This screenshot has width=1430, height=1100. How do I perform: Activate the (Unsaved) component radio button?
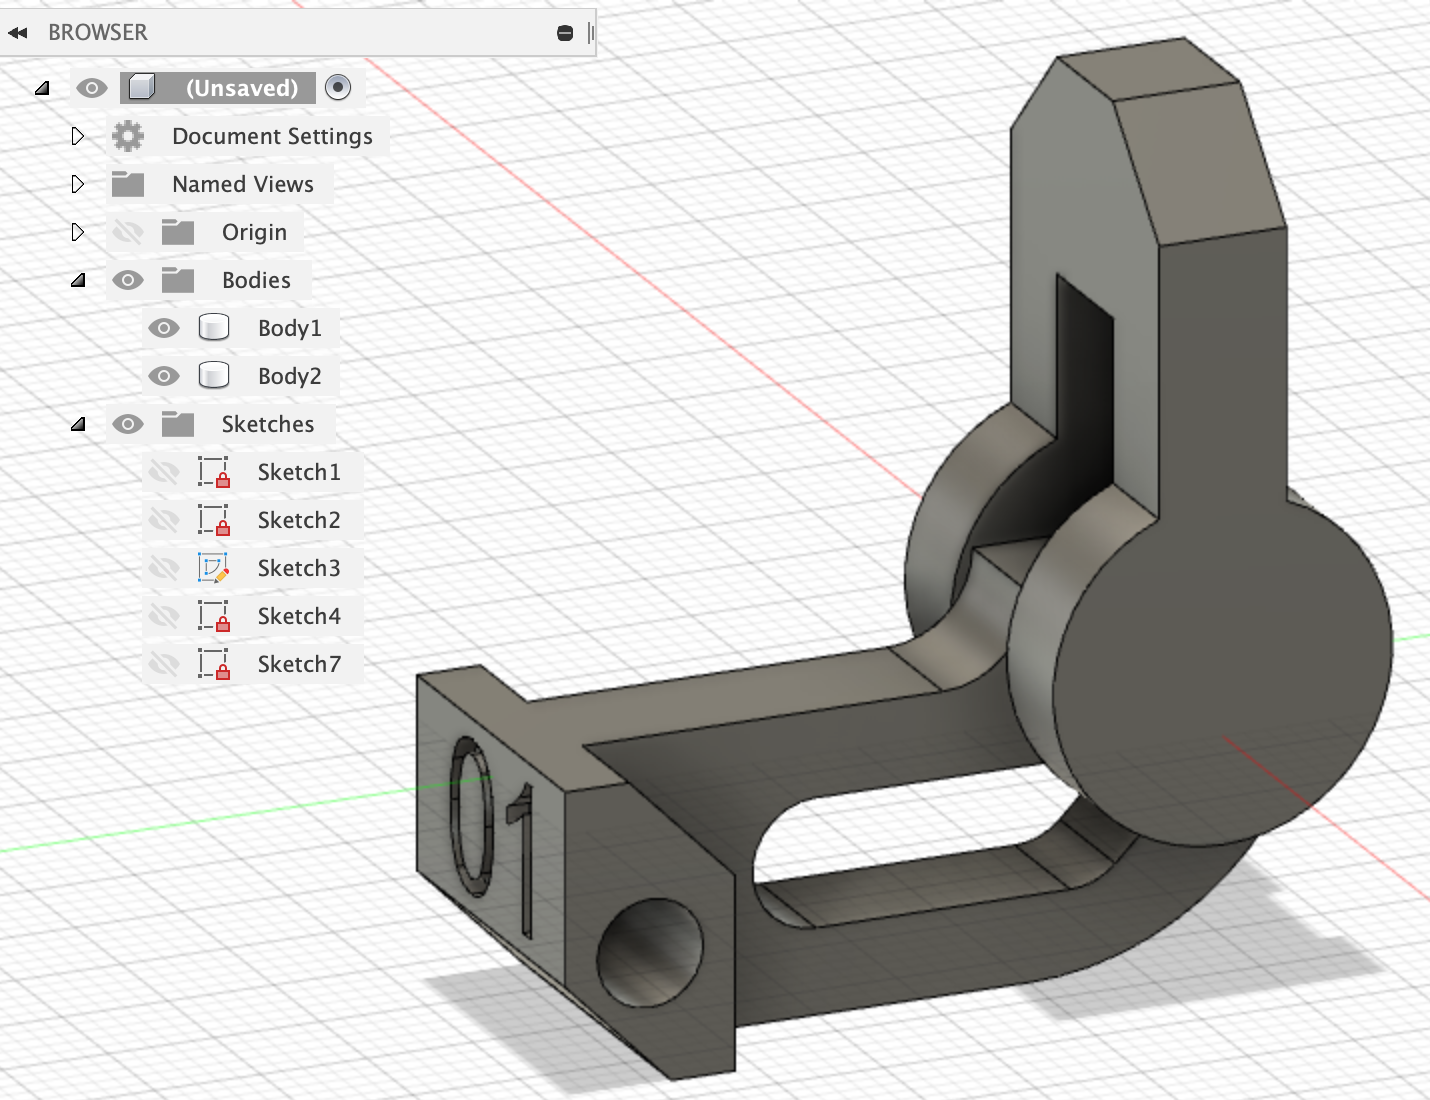(x=339, y=88)
